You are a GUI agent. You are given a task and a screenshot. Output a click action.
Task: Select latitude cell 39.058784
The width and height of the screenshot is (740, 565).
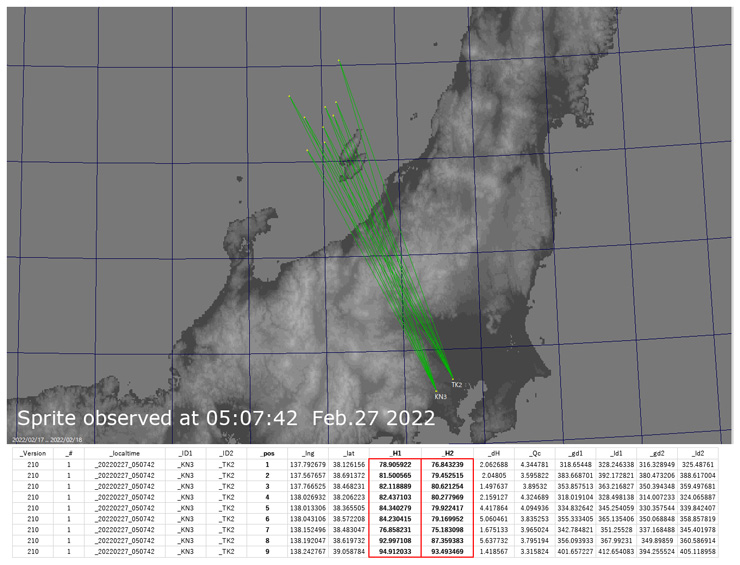click(x=349, y=552)
